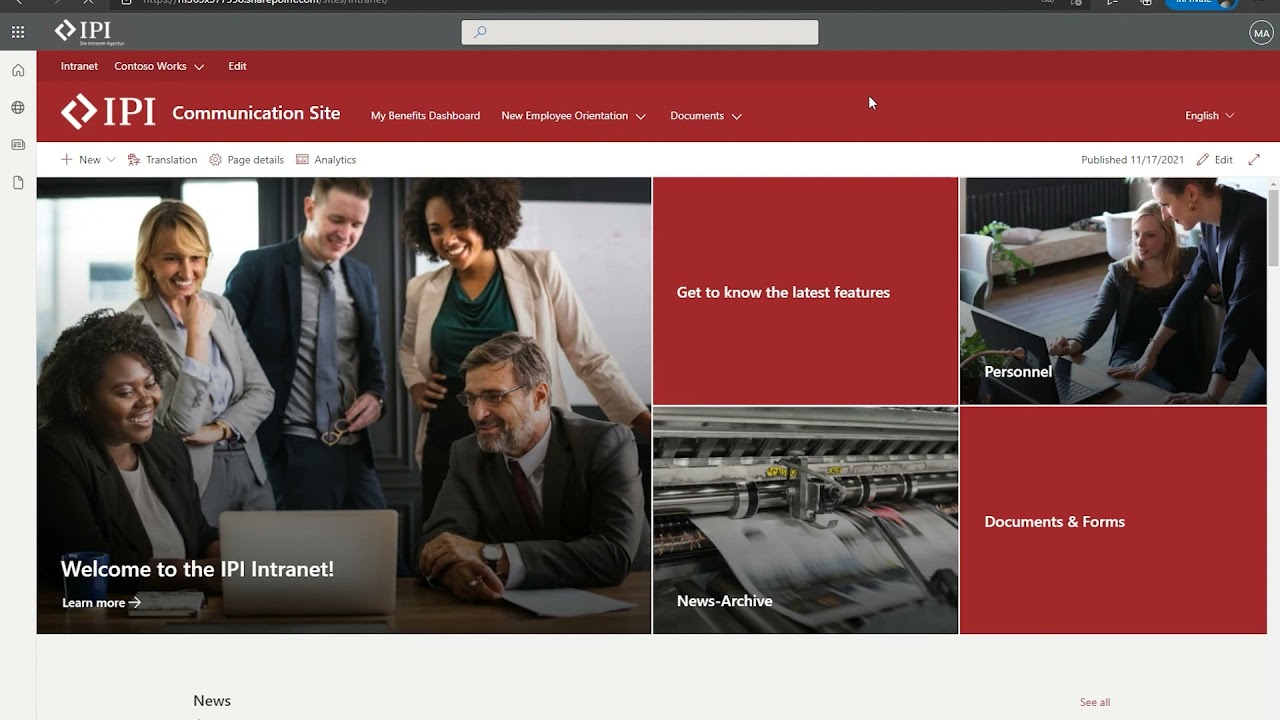Screen dimensions: 1280x720
Task: Open the Communication Site title link
Action: click(x=256, y=113)
